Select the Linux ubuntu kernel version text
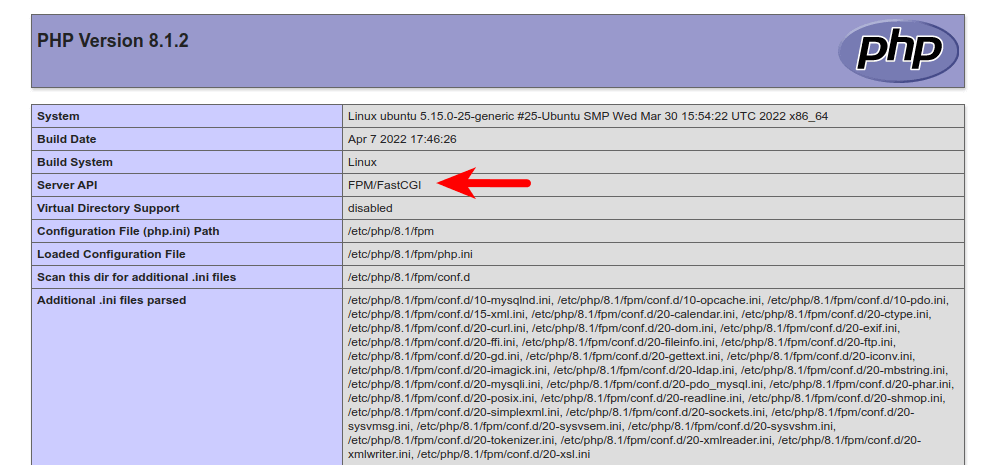 pos(587,116)
